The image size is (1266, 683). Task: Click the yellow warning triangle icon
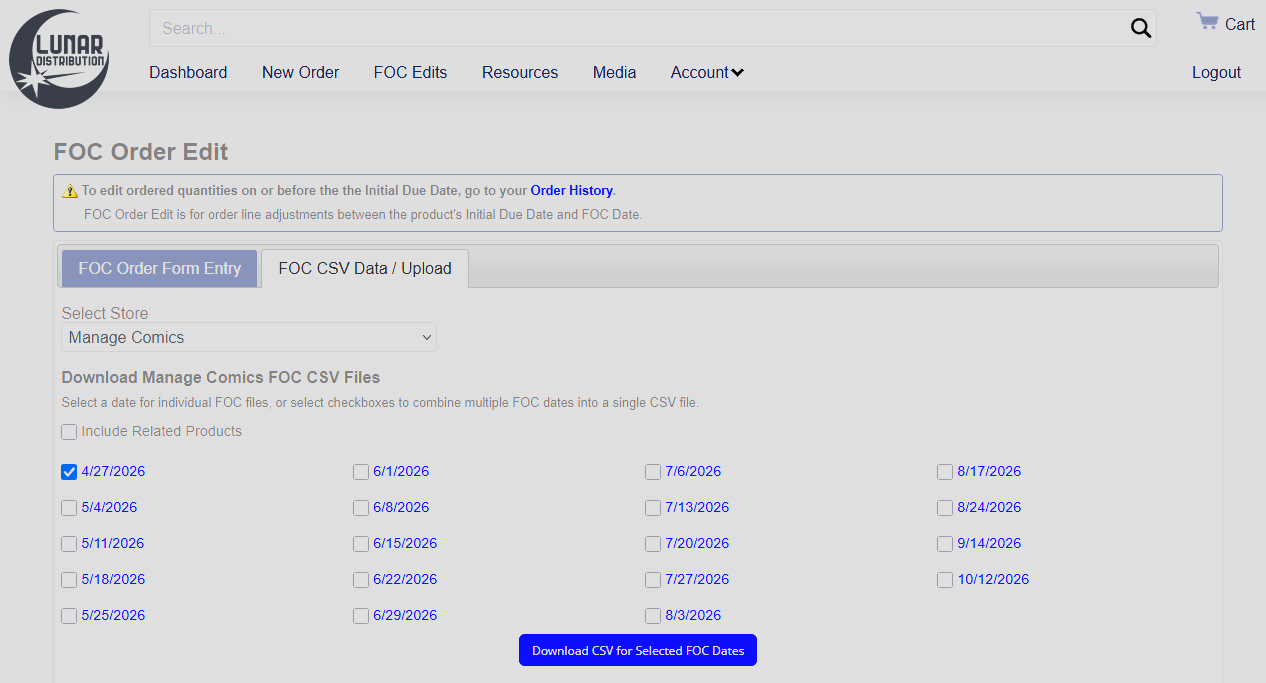pos(69,191)
